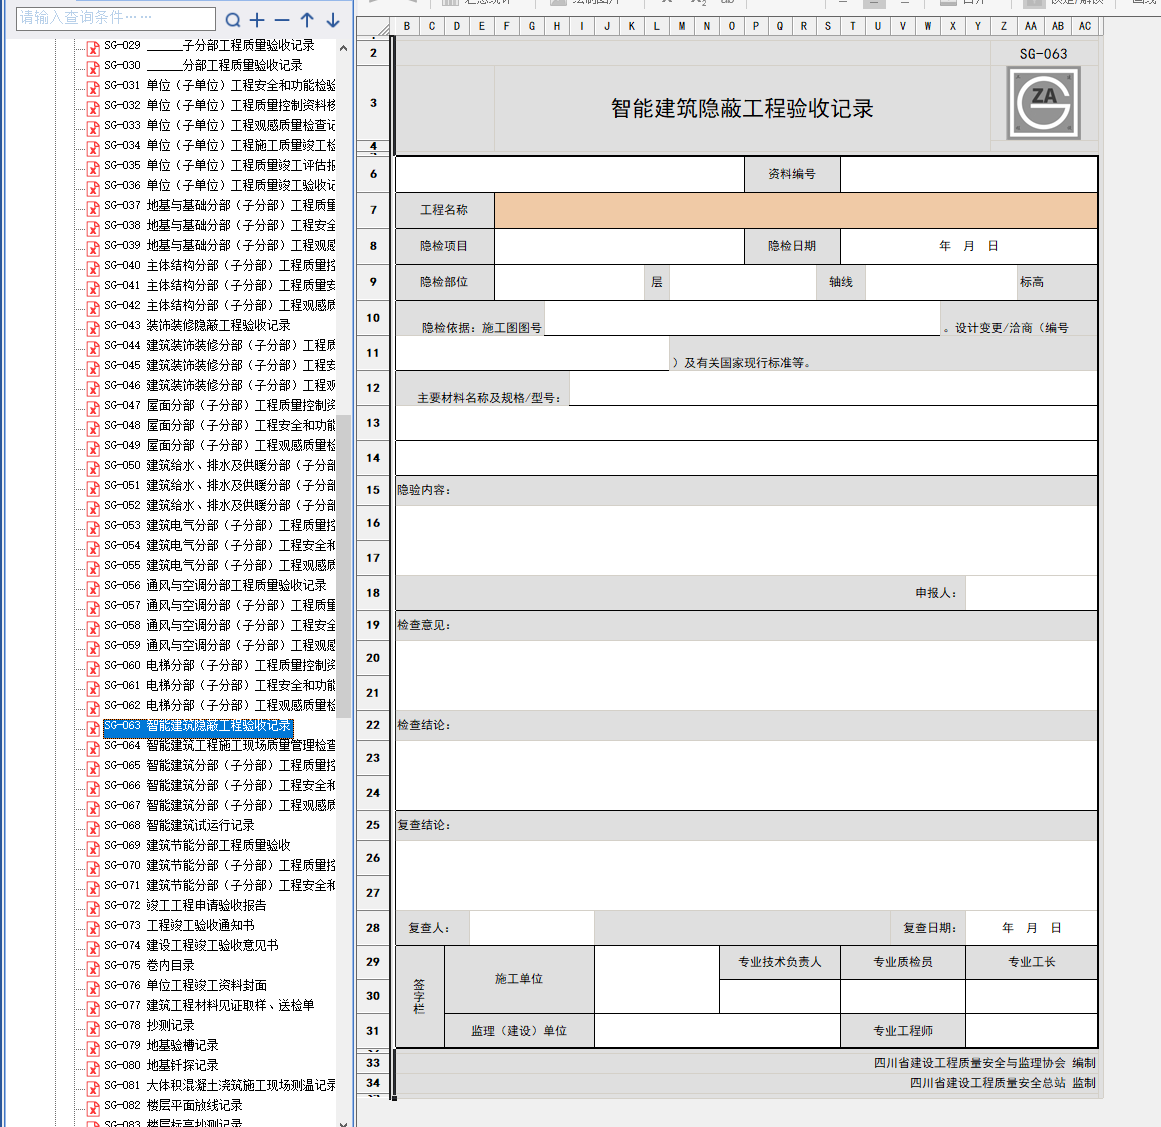
Task: Select SG-076 单位工程竣工资料封面
Action: click(185, 985)
